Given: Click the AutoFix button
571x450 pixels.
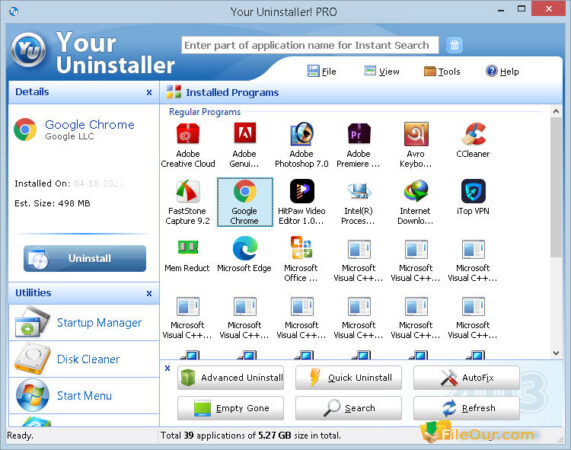Looking at the screenshot, I should click(x=466, y=378).
